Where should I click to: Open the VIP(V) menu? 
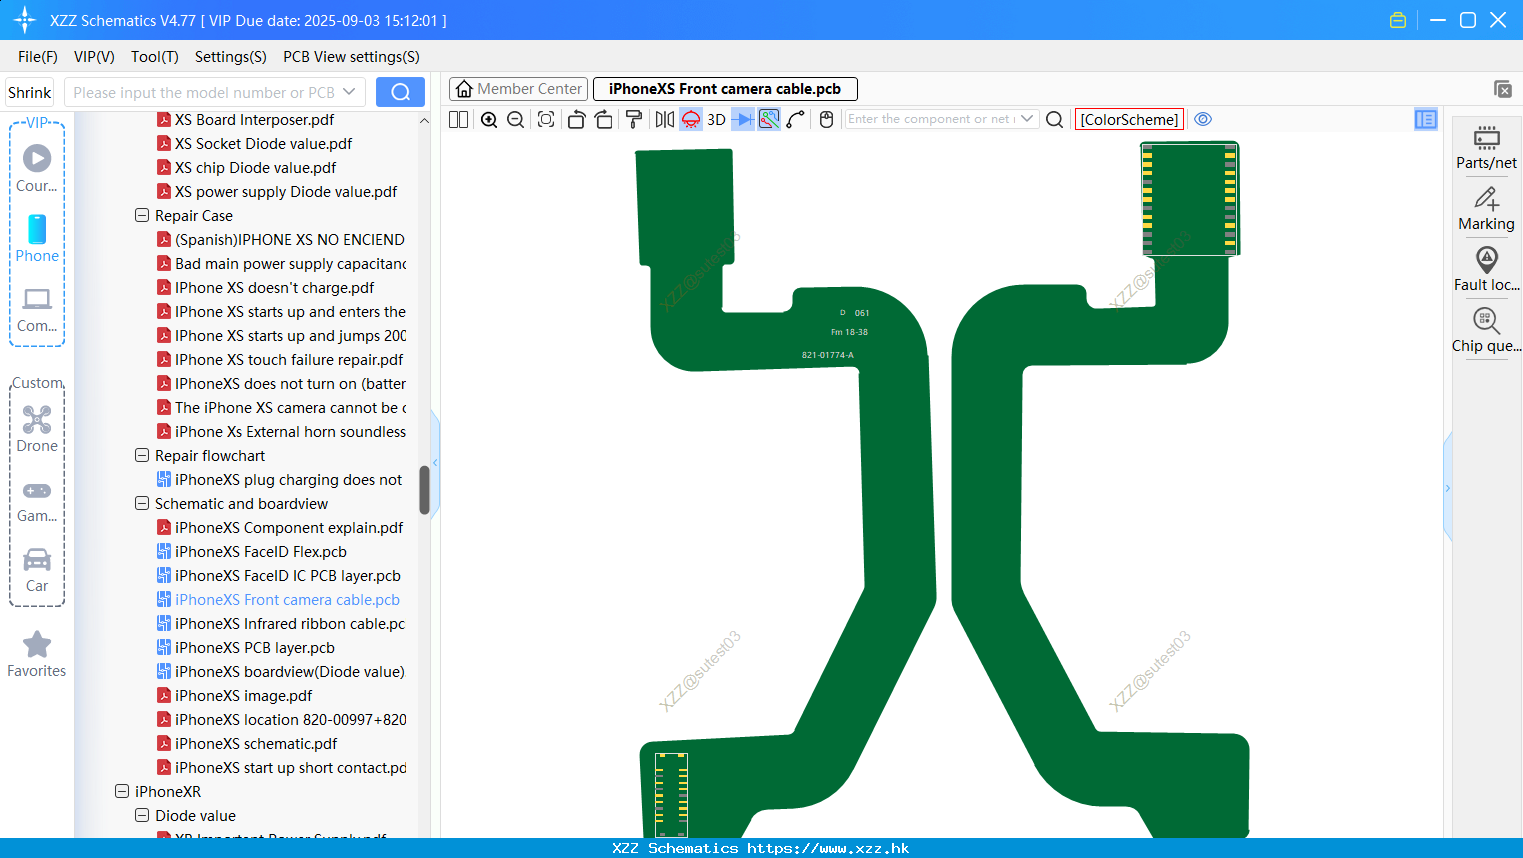tap(94, 57)
